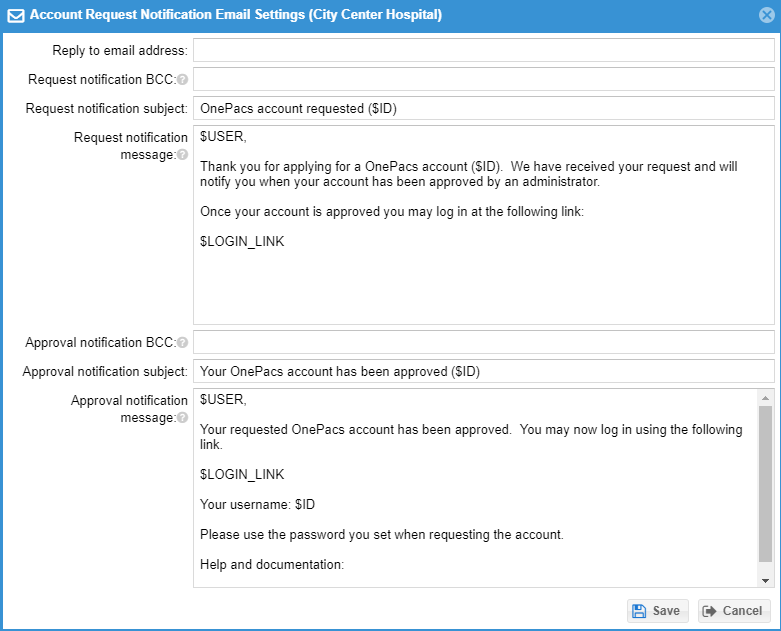Click the 'Reply to email address:' label
Image resolution: width=781 pixels, height=631 pixels.
point(120,51)
